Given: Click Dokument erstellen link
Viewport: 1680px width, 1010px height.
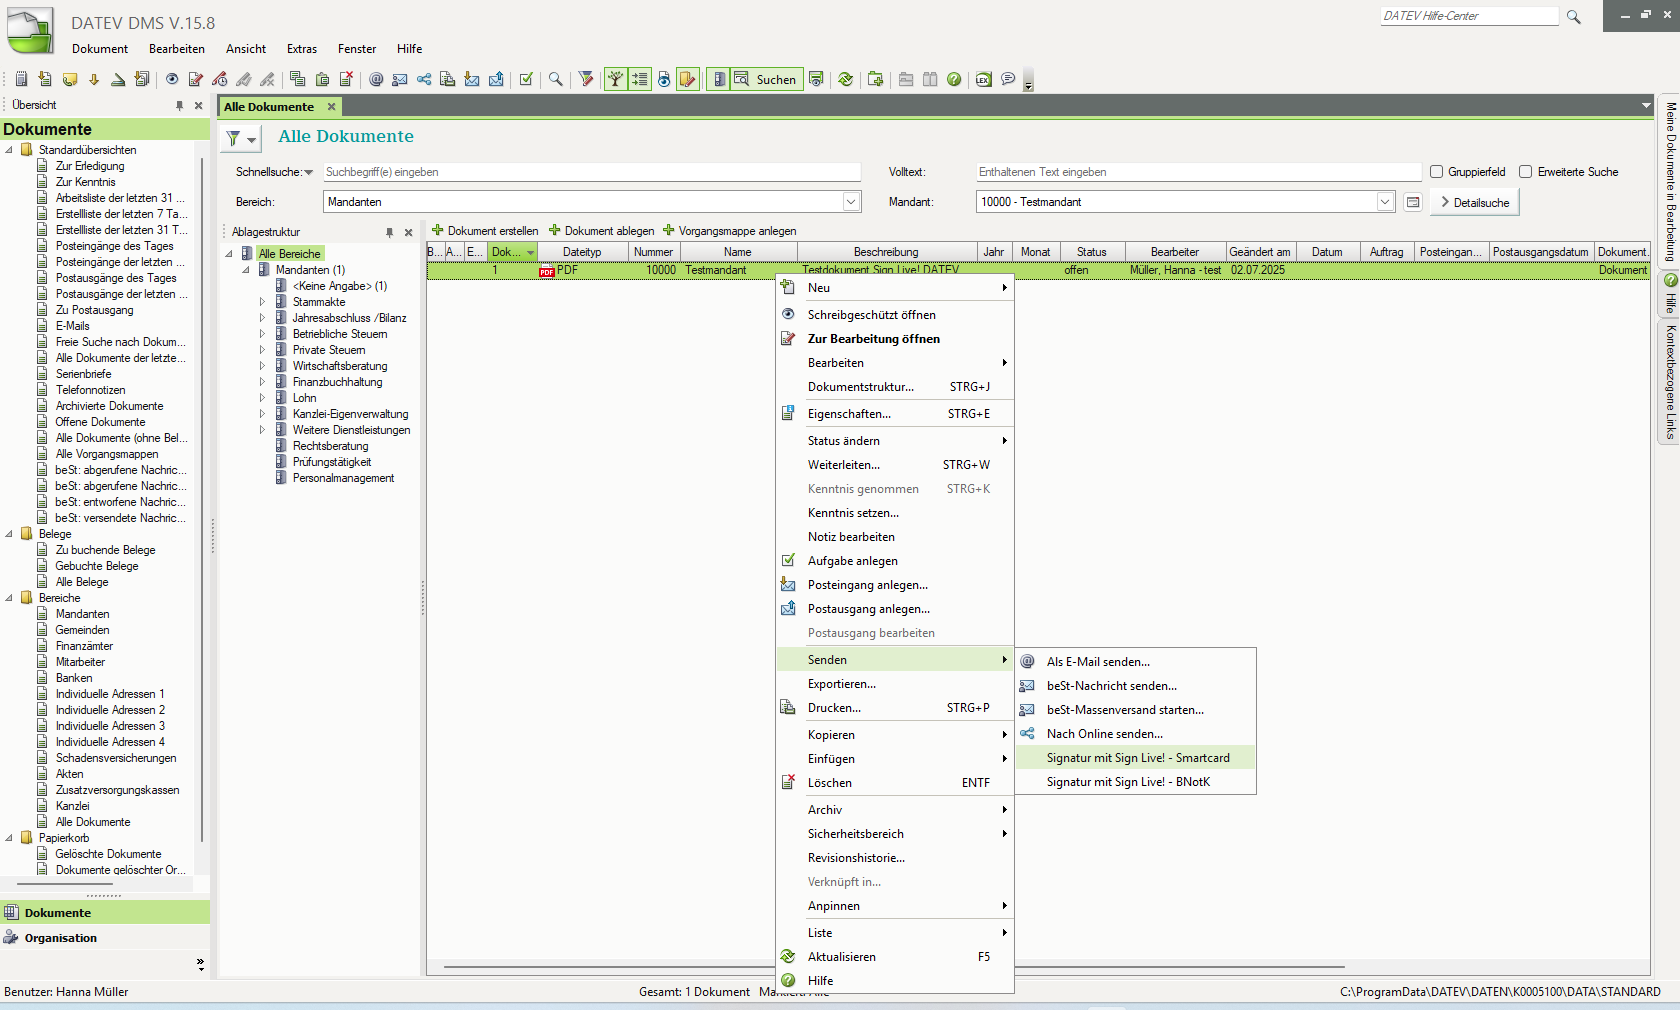Looking at the screenshot, I should tap(485, 231).
